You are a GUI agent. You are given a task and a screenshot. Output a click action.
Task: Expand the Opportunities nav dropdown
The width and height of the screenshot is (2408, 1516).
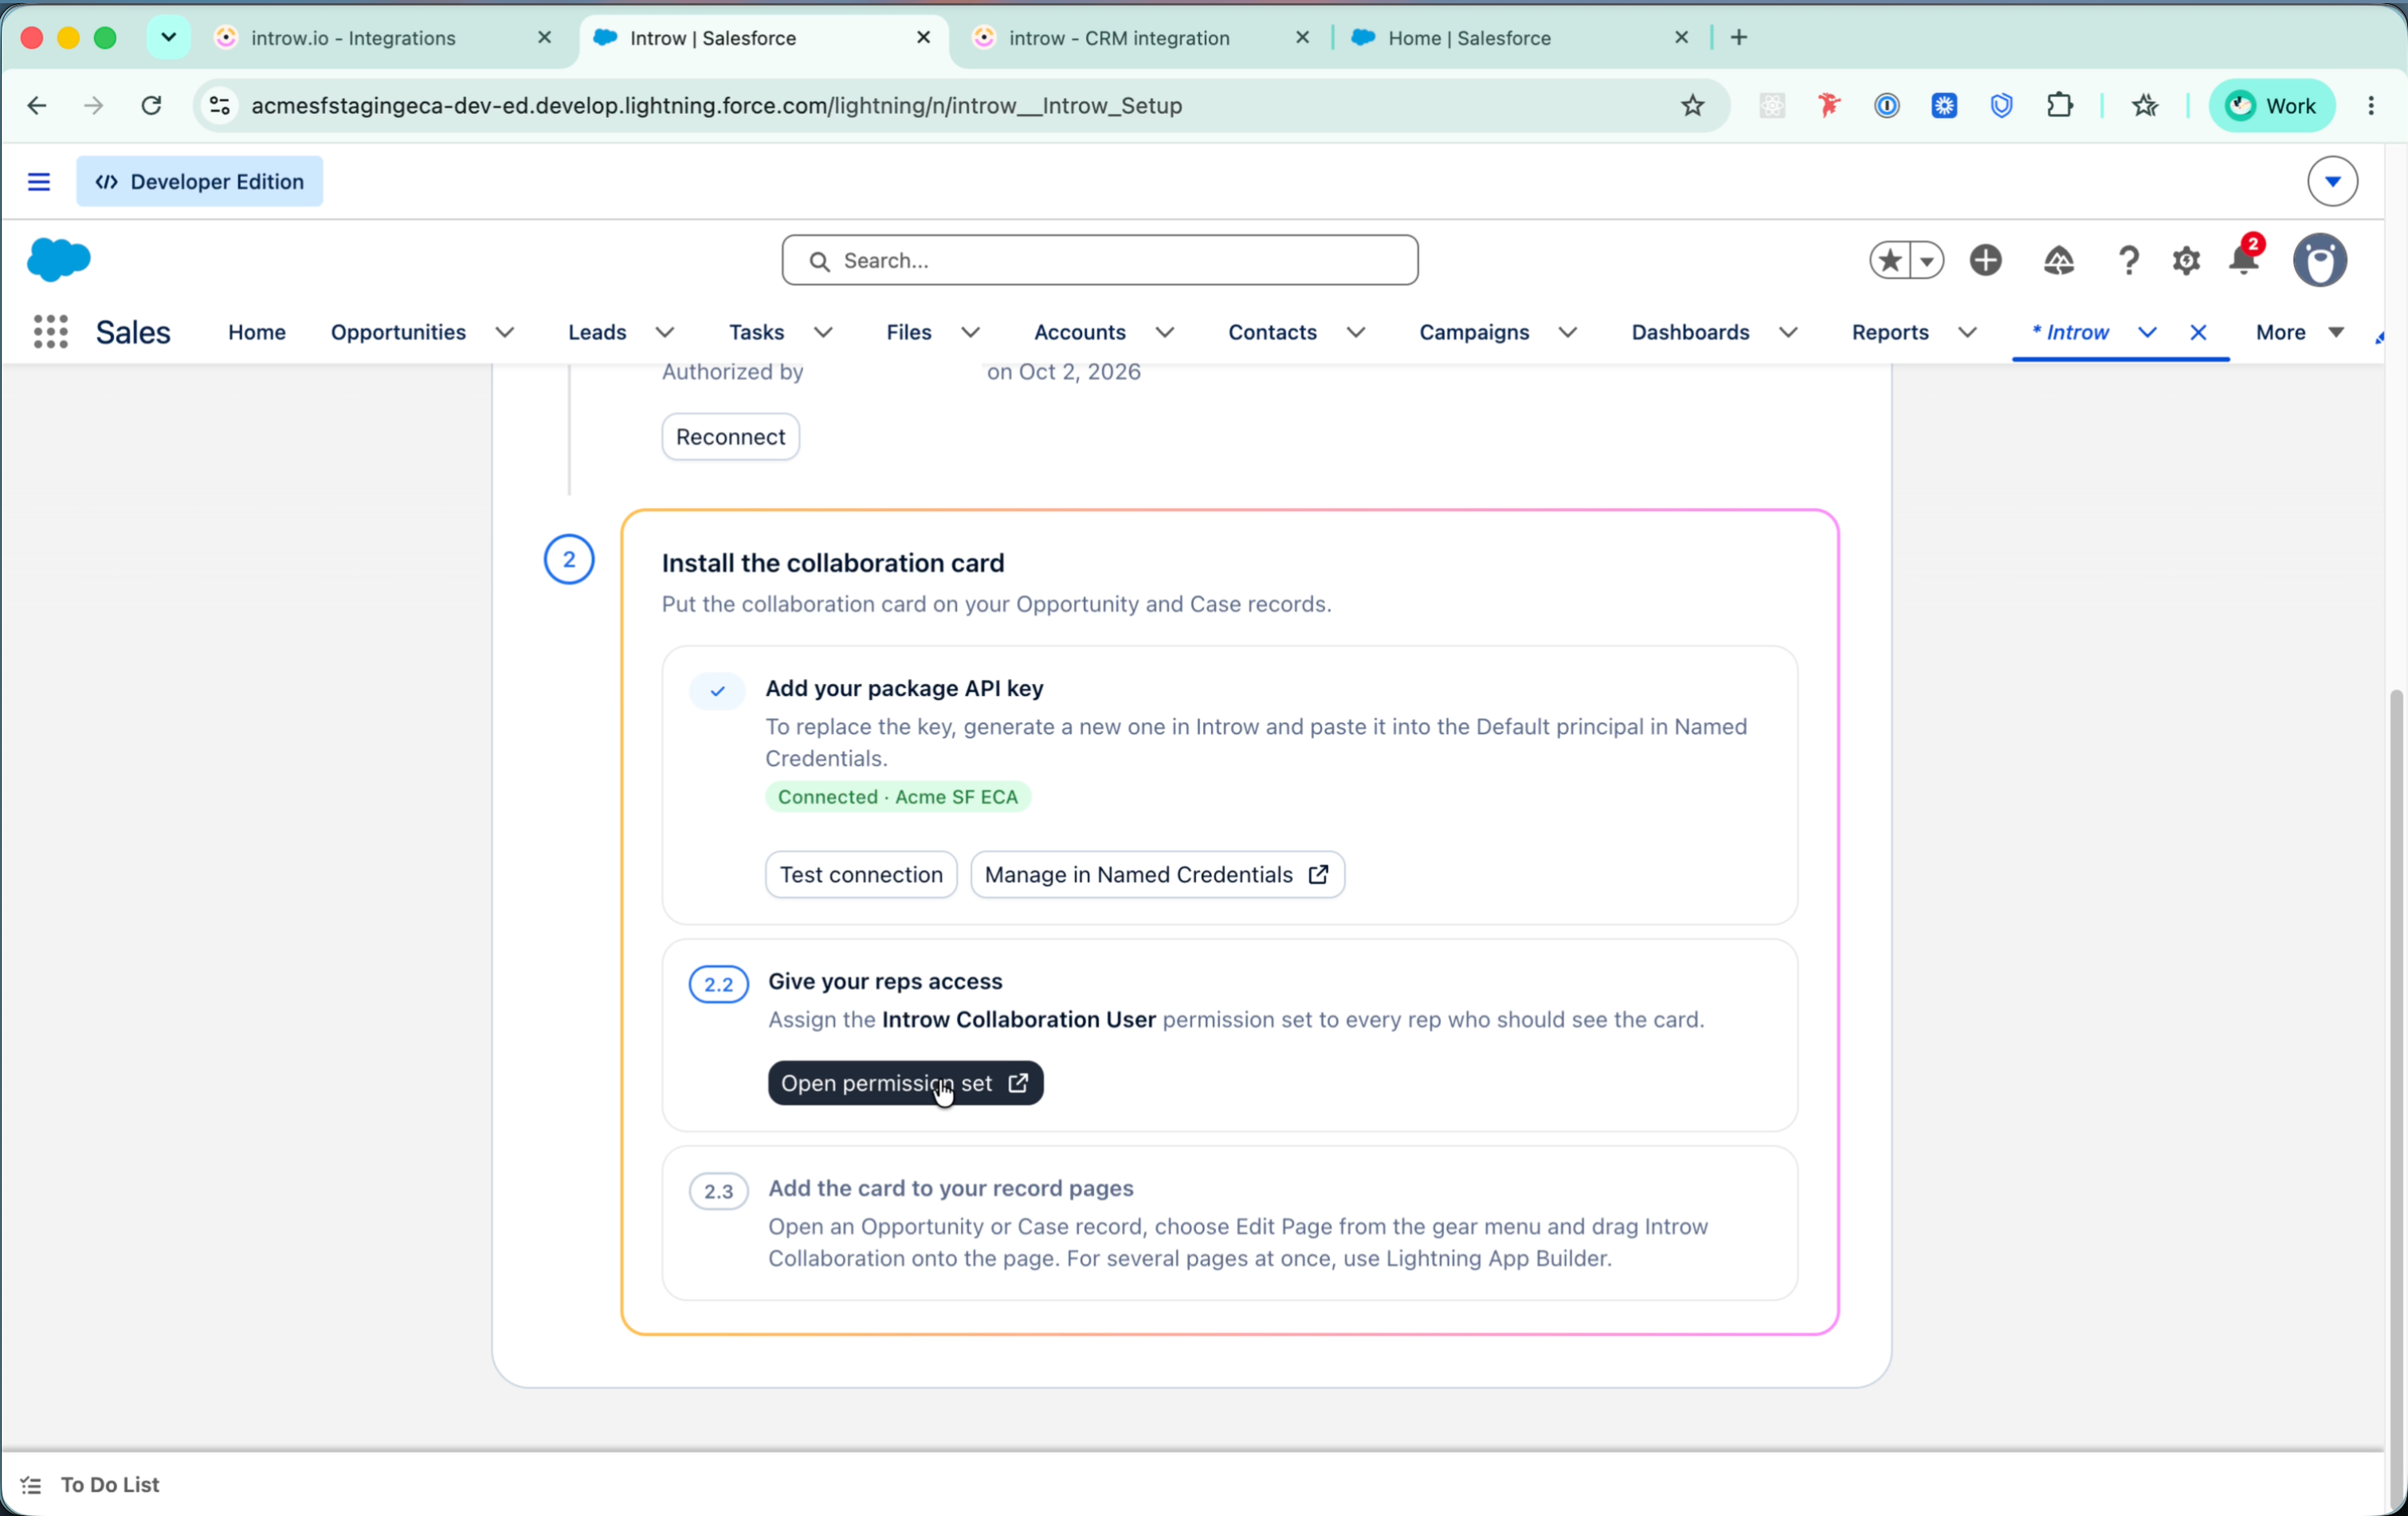pos(505,332)
